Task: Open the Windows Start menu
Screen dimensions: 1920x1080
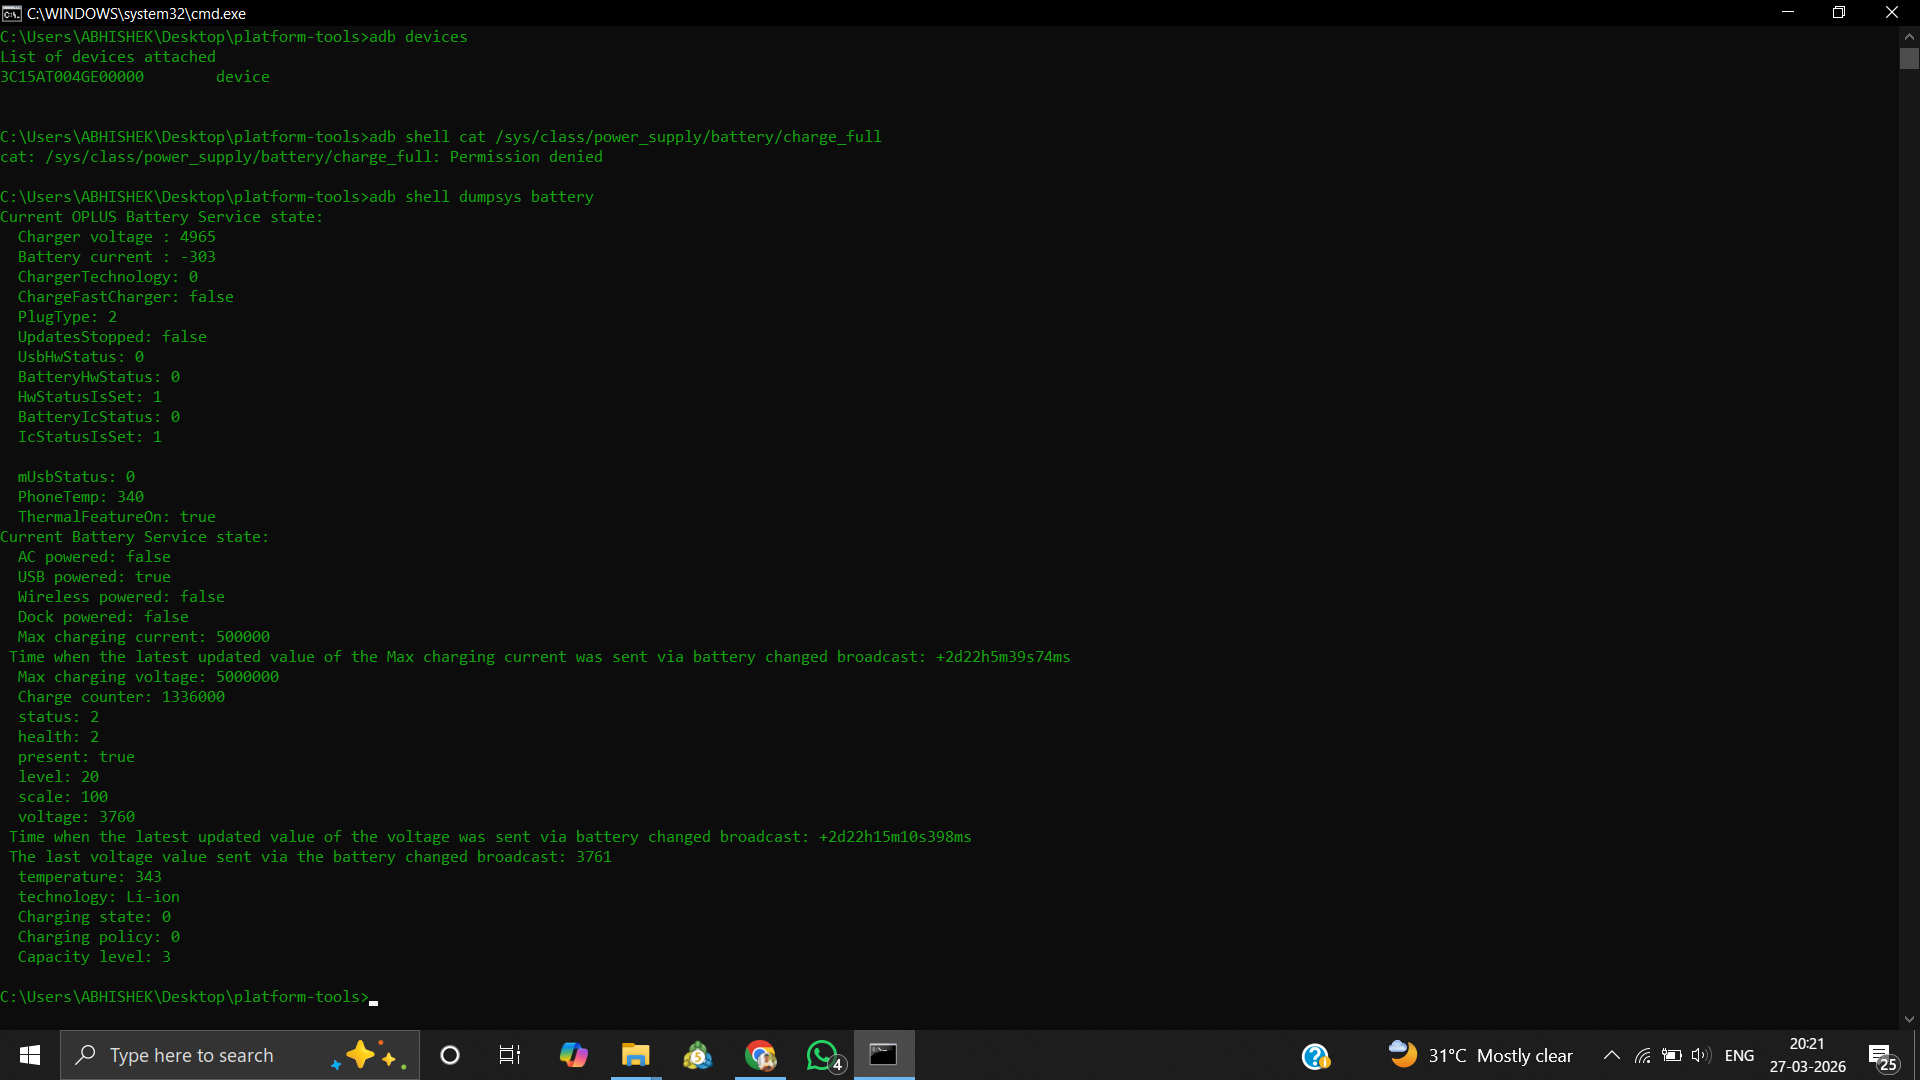Action: tap(30, 1055)
